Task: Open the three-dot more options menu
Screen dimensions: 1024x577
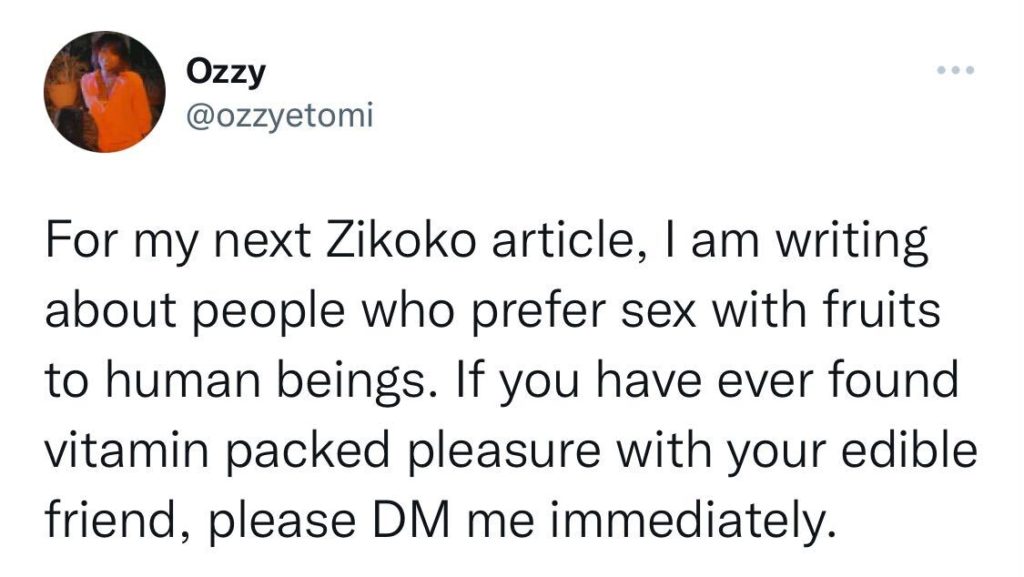Action: (954, 73)
